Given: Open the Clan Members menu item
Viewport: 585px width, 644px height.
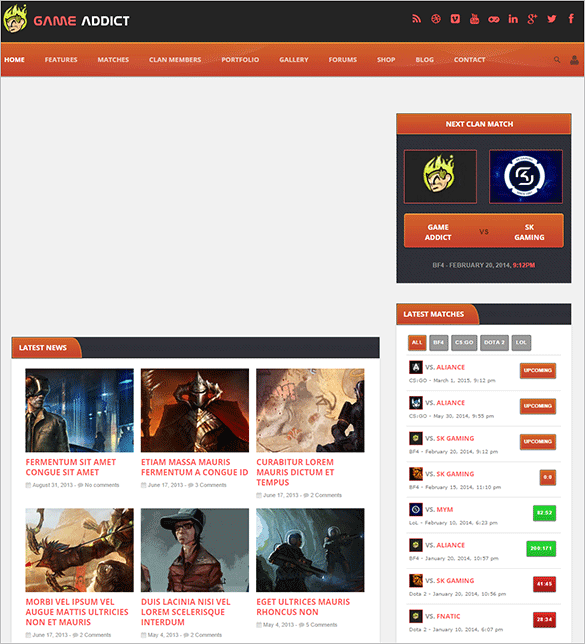Looking at the screenshot, I should [x=175, y=60].
